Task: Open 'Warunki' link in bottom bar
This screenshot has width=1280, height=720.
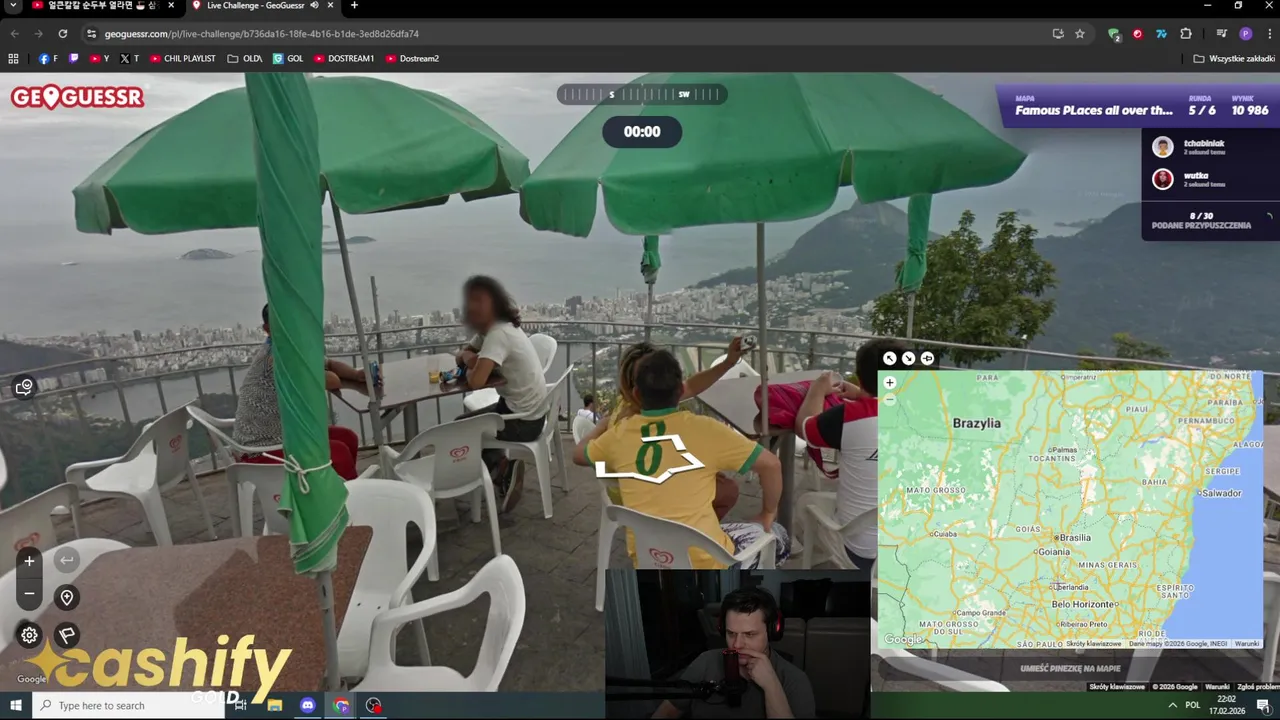Action: coord(1217,687)
